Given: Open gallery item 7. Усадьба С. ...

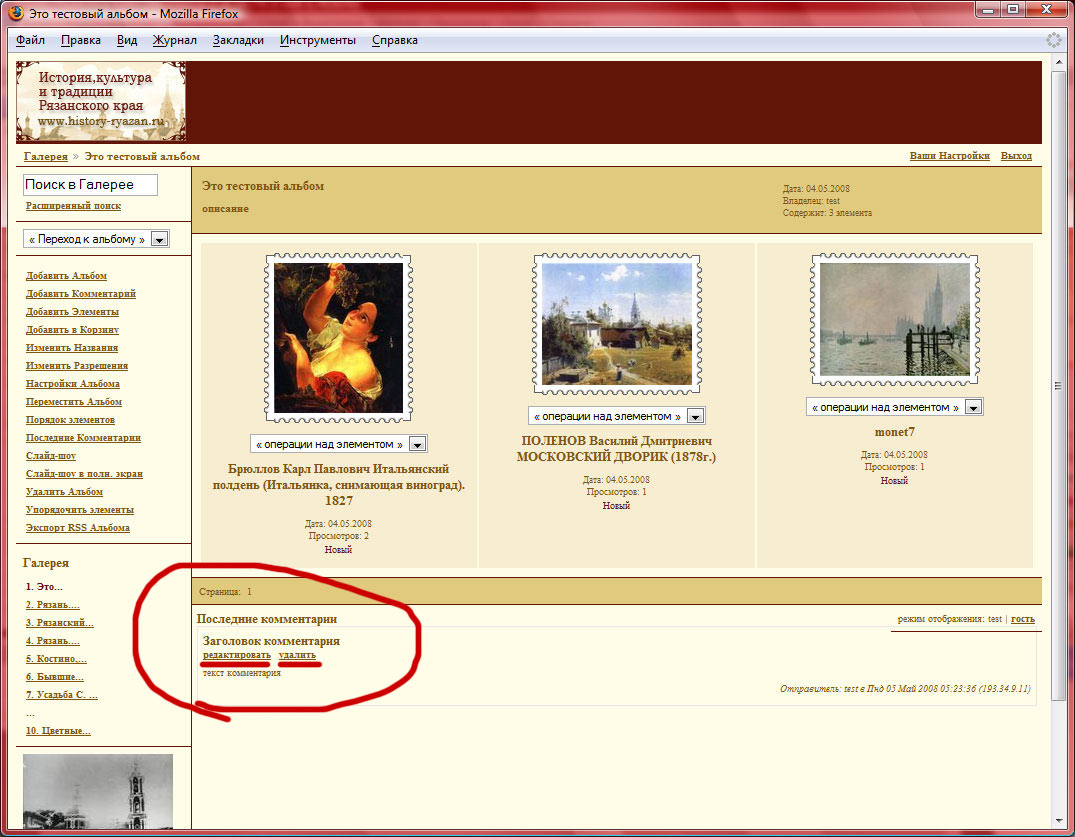Looking at the screenshot, I should [62, 694].
